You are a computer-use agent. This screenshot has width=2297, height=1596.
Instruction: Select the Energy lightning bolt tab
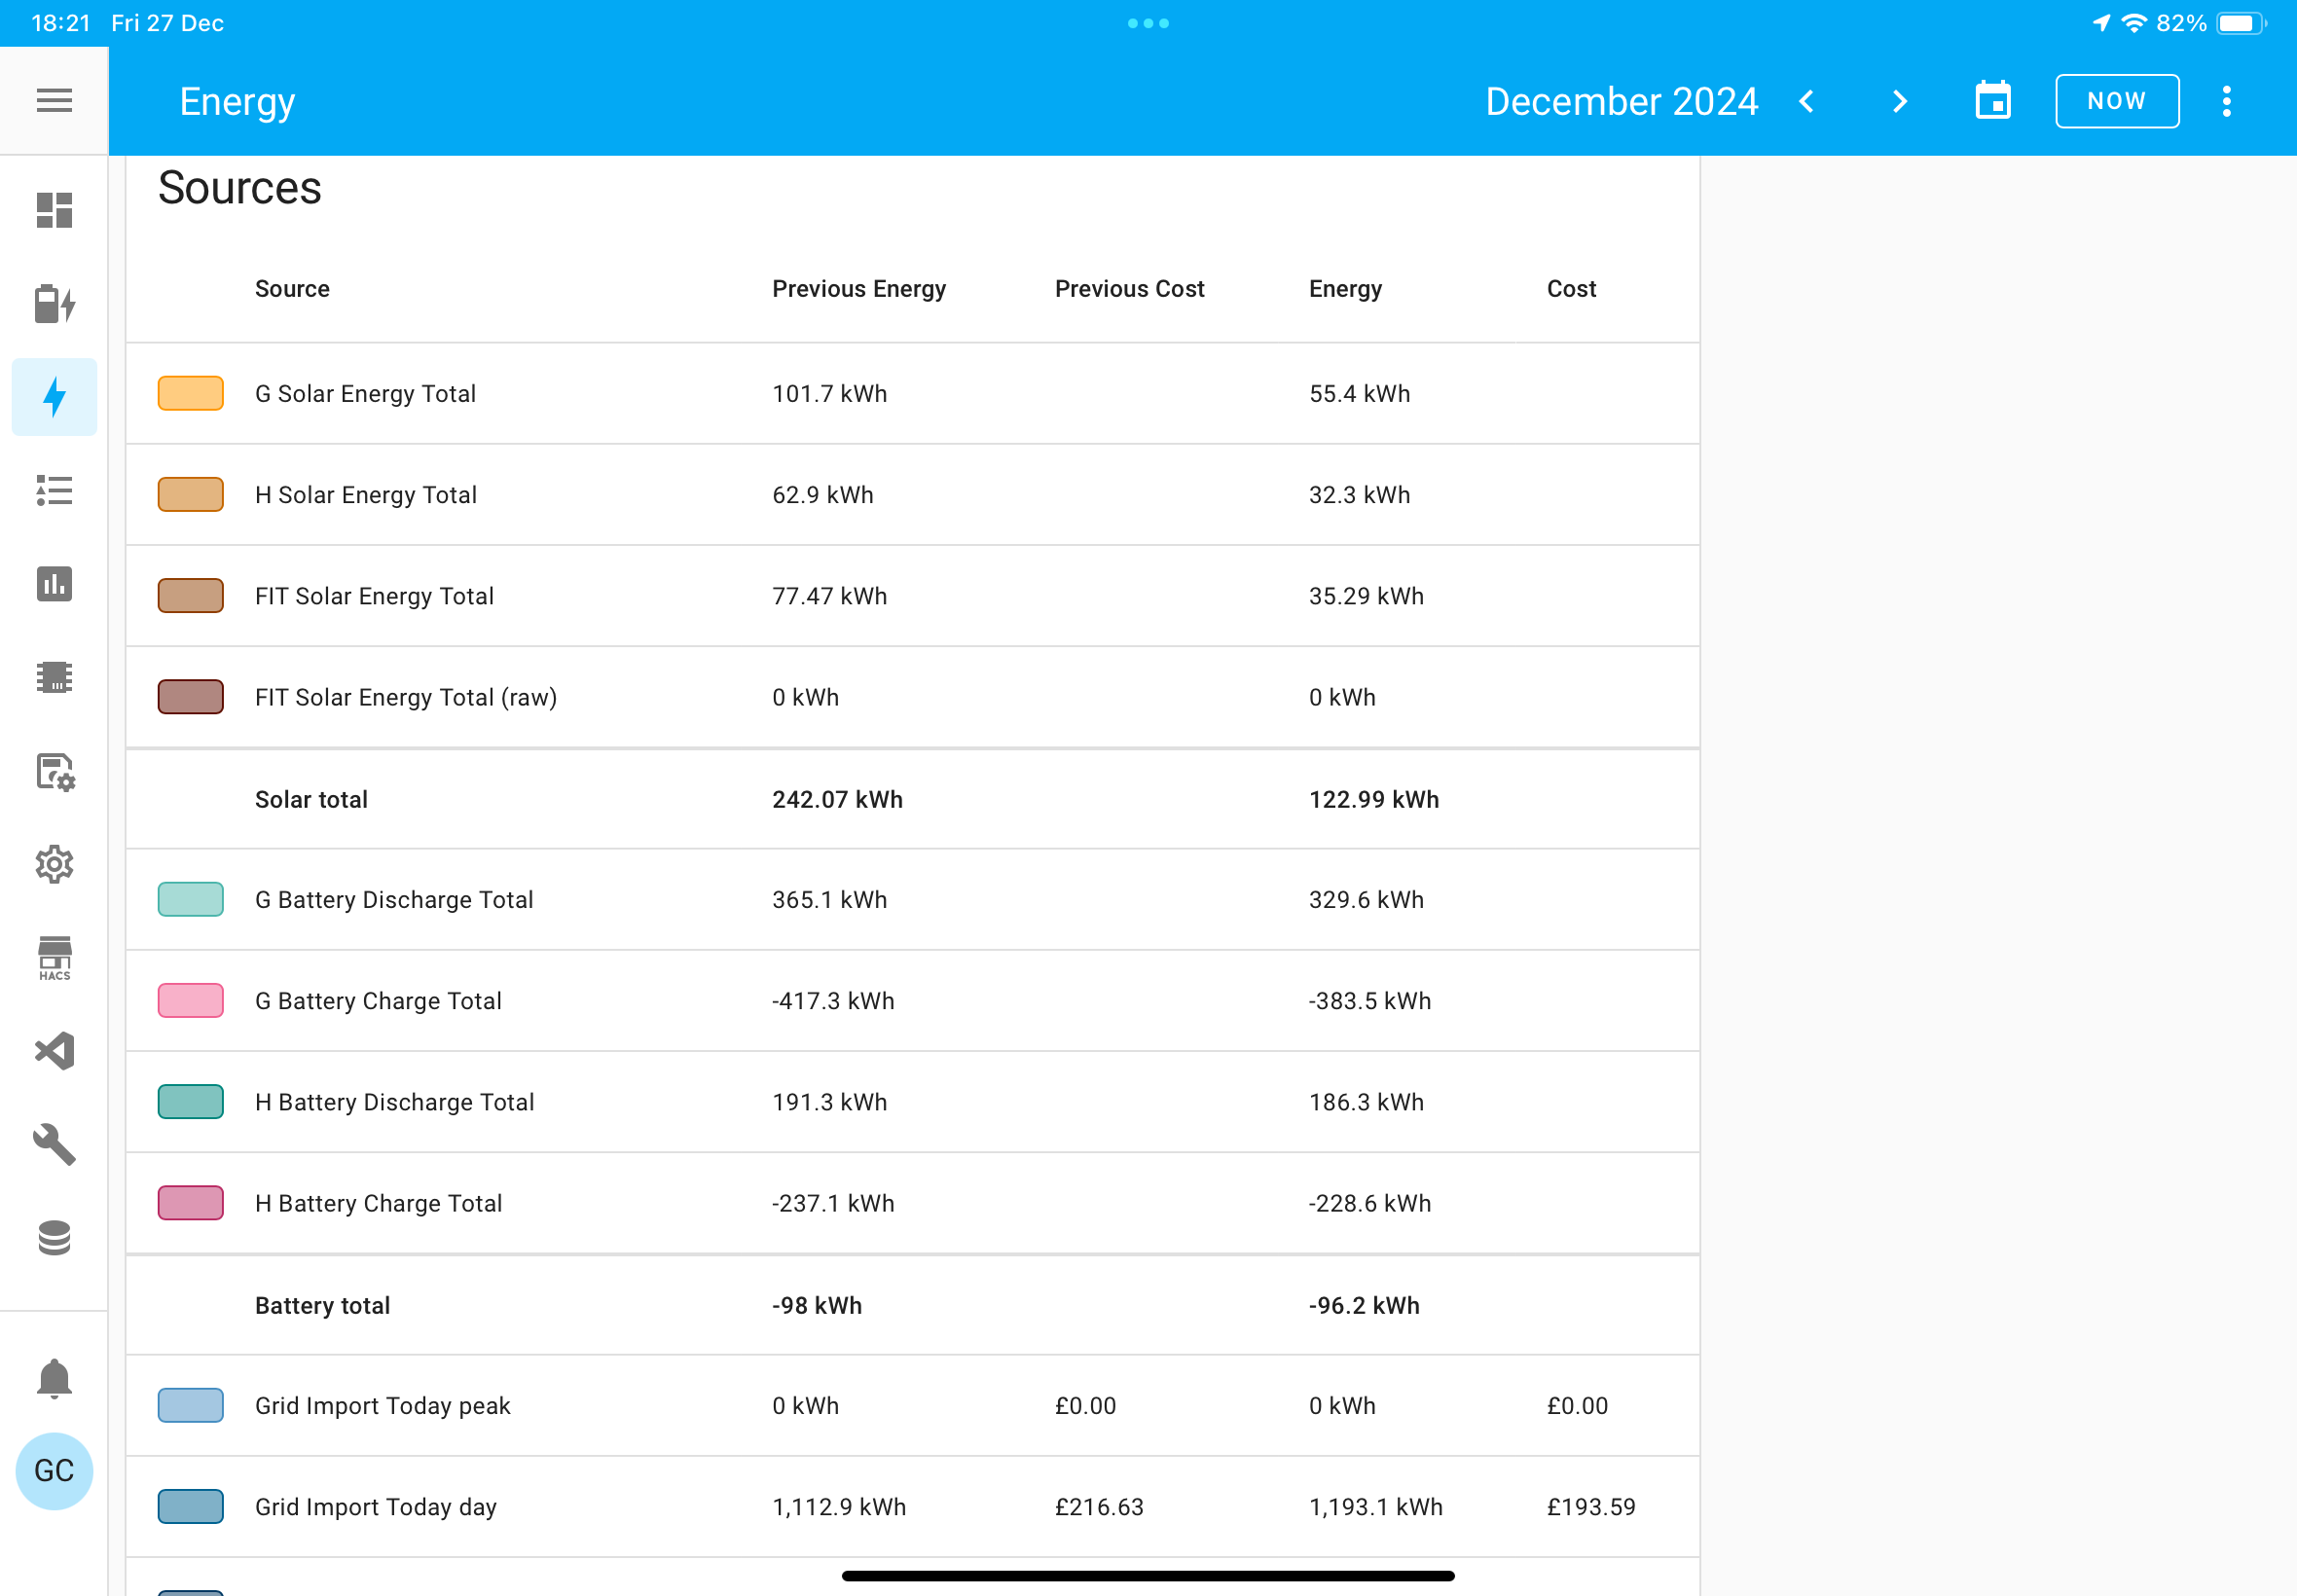(54, 397)
